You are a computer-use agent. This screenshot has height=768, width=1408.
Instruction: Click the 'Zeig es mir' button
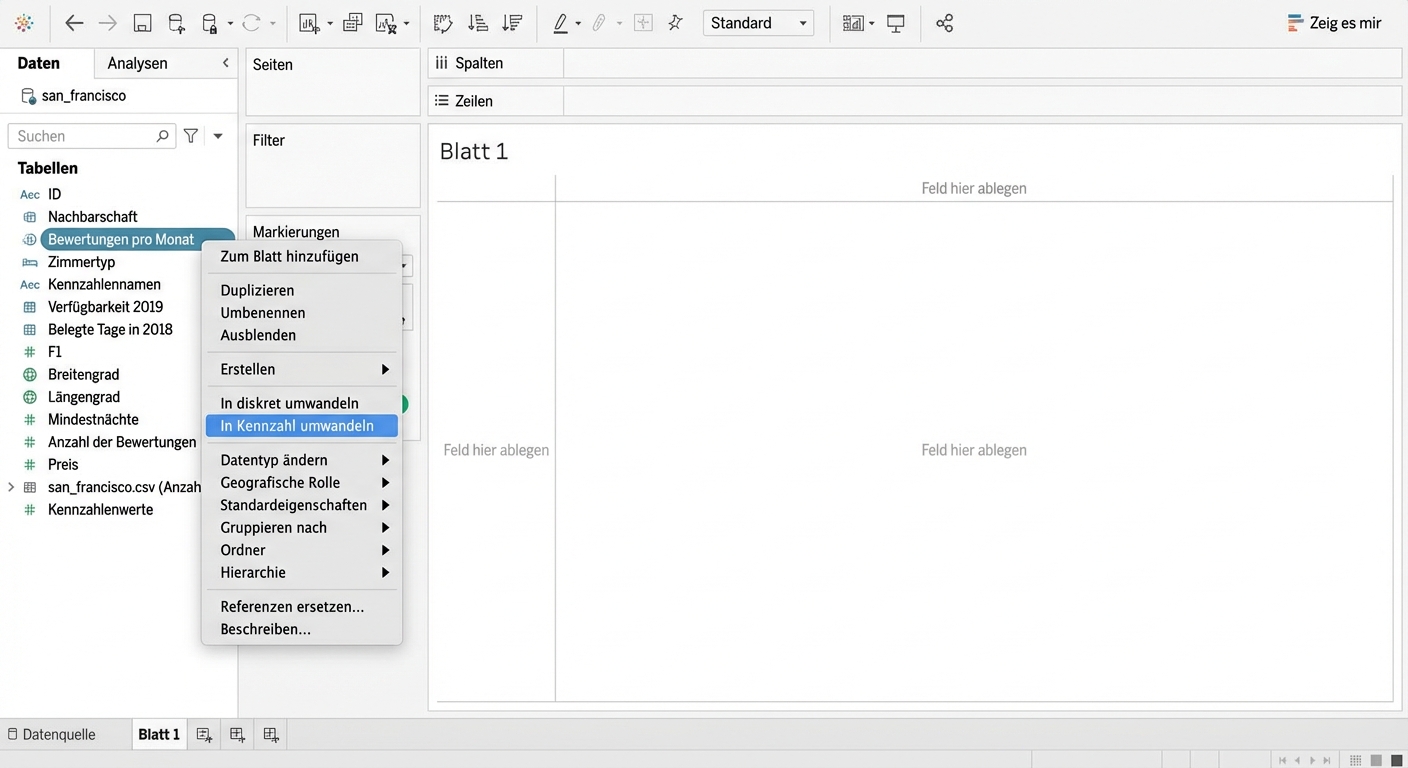tap(1334, 23)
